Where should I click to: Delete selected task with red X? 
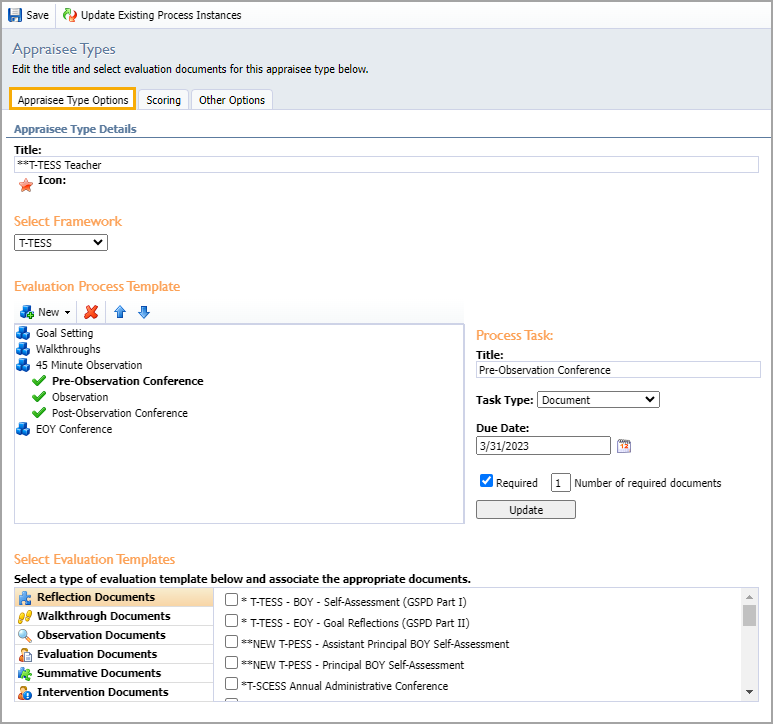click(91, 312)
